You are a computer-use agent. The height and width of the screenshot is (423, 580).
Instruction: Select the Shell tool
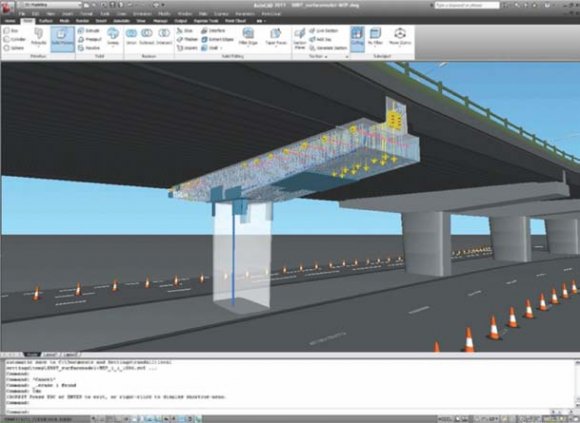[x=210, y=48]
